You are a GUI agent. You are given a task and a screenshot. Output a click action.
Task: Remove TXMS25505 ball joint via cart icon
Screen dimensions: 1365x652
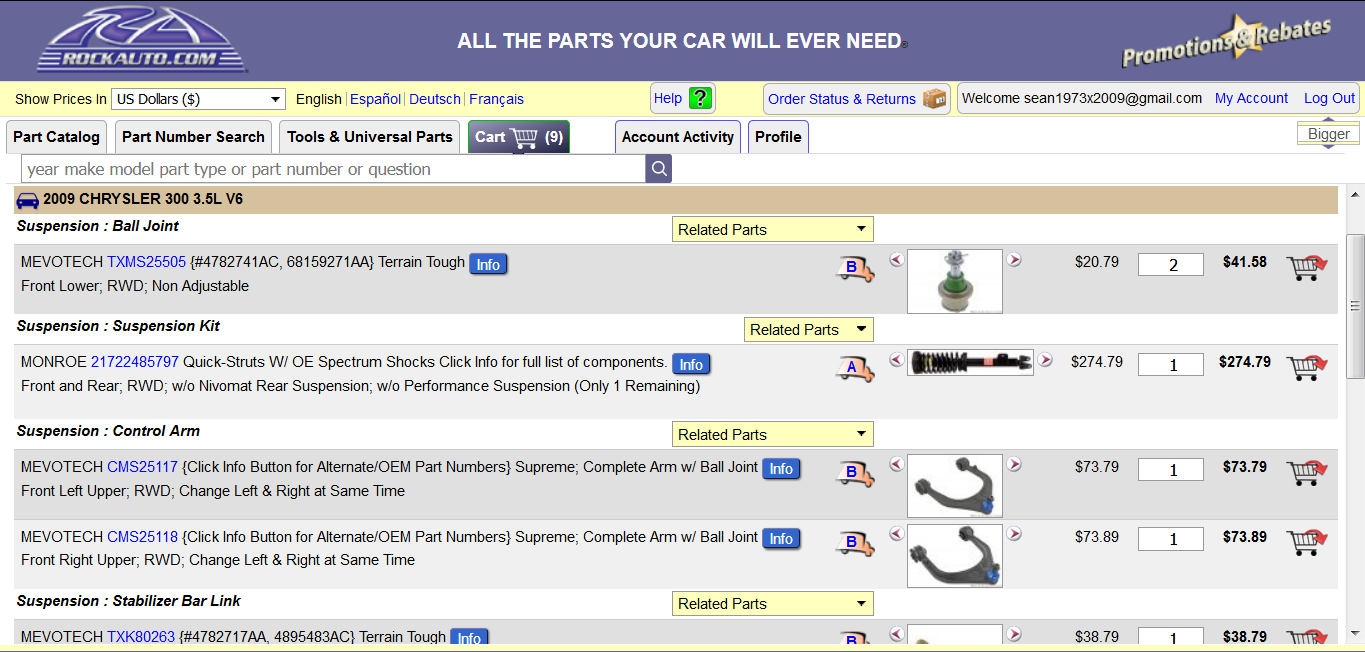click(1307, 268)
